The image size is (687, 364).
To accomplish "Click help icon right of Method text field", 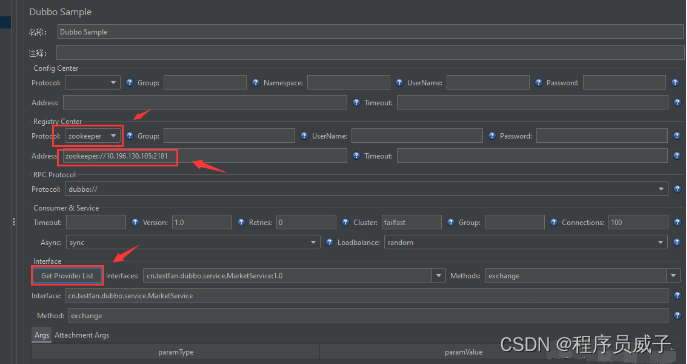I will tap(677, 315).
